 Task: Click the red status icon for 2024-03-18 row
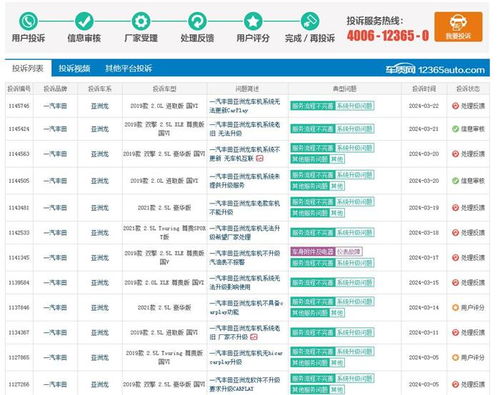point(455,232)
